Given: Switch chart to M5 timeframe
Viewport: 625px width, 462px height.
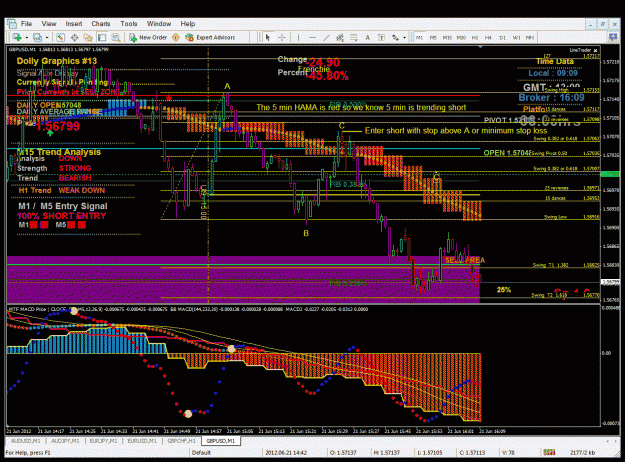Looking at the screenshot, I should coord(433,37).
